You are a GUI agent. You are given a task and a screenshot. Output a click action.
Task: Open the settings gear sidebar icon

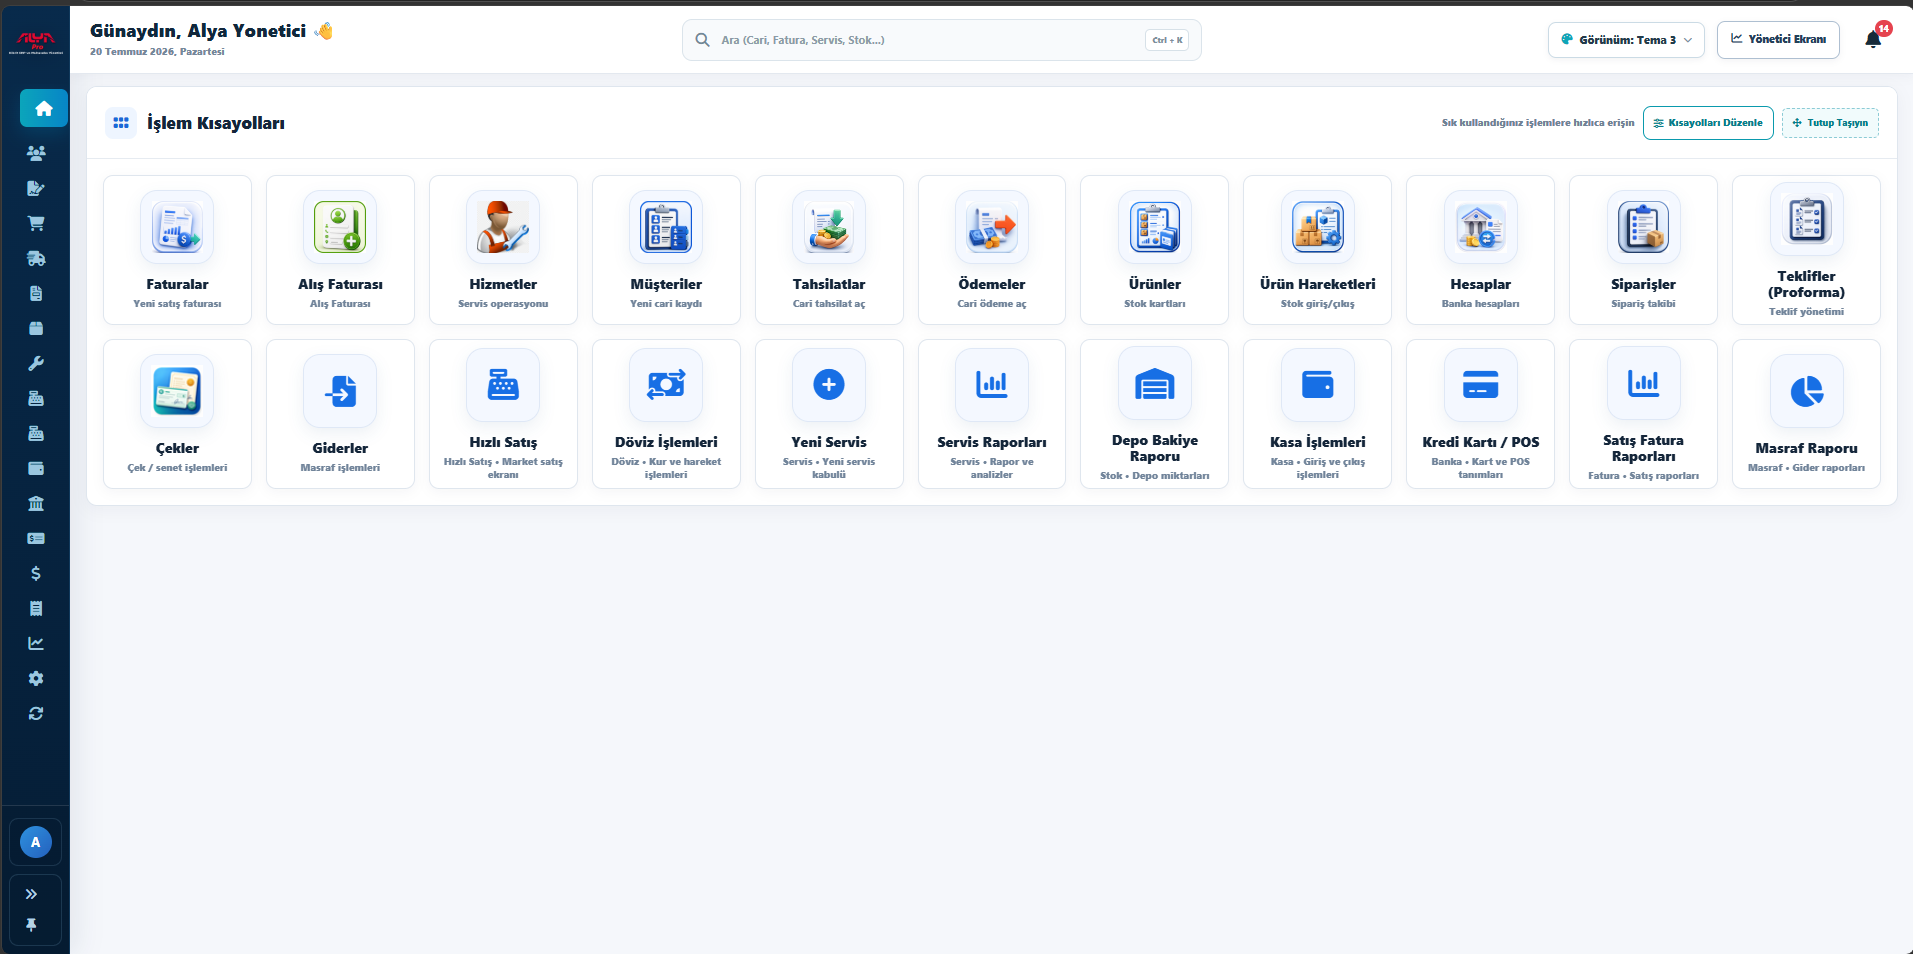click(36, 678)
